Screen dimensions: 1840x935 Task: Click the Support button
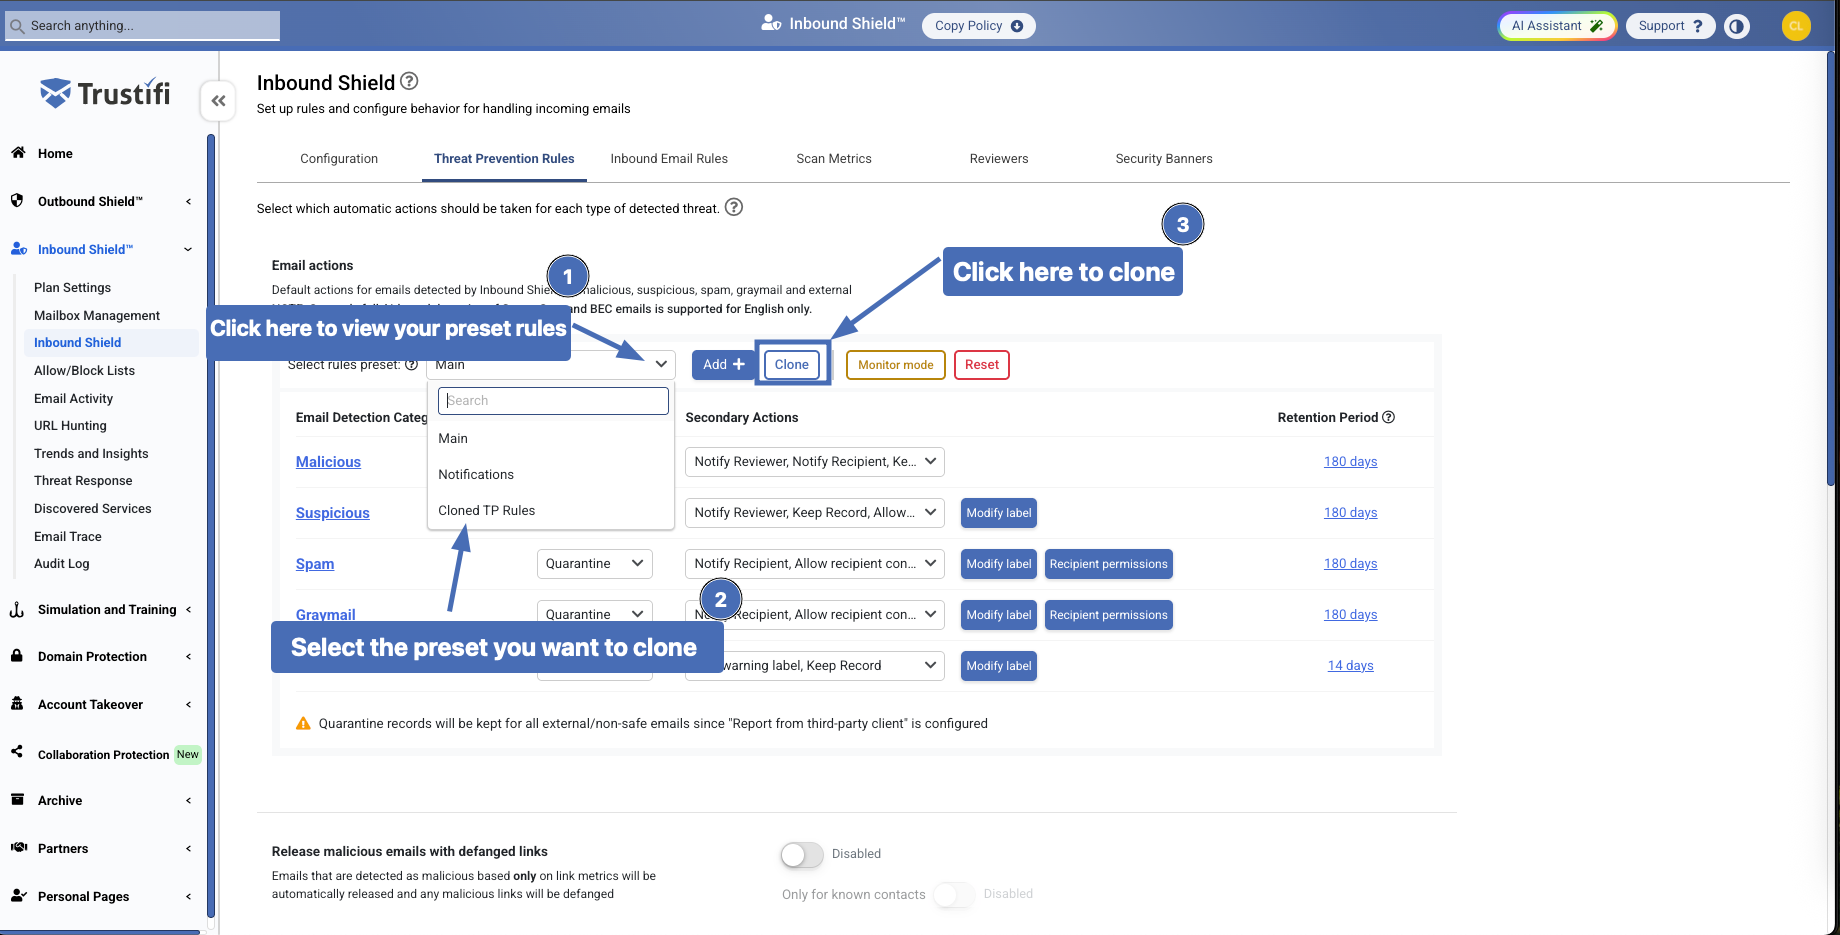(x=1671, y=26)
